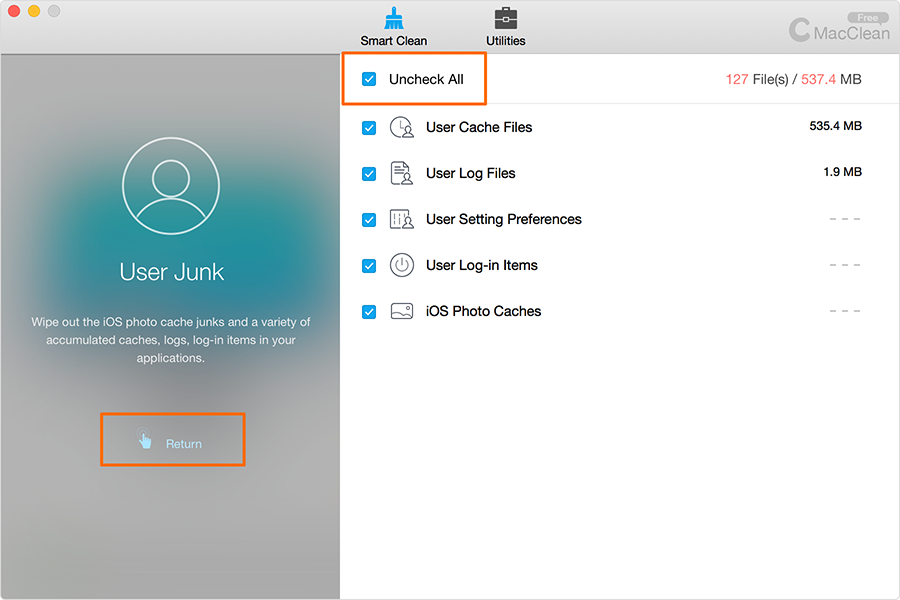Disable the User Log-in Items checkbox
Screen dimensions: 900x600
click(369, 265)
